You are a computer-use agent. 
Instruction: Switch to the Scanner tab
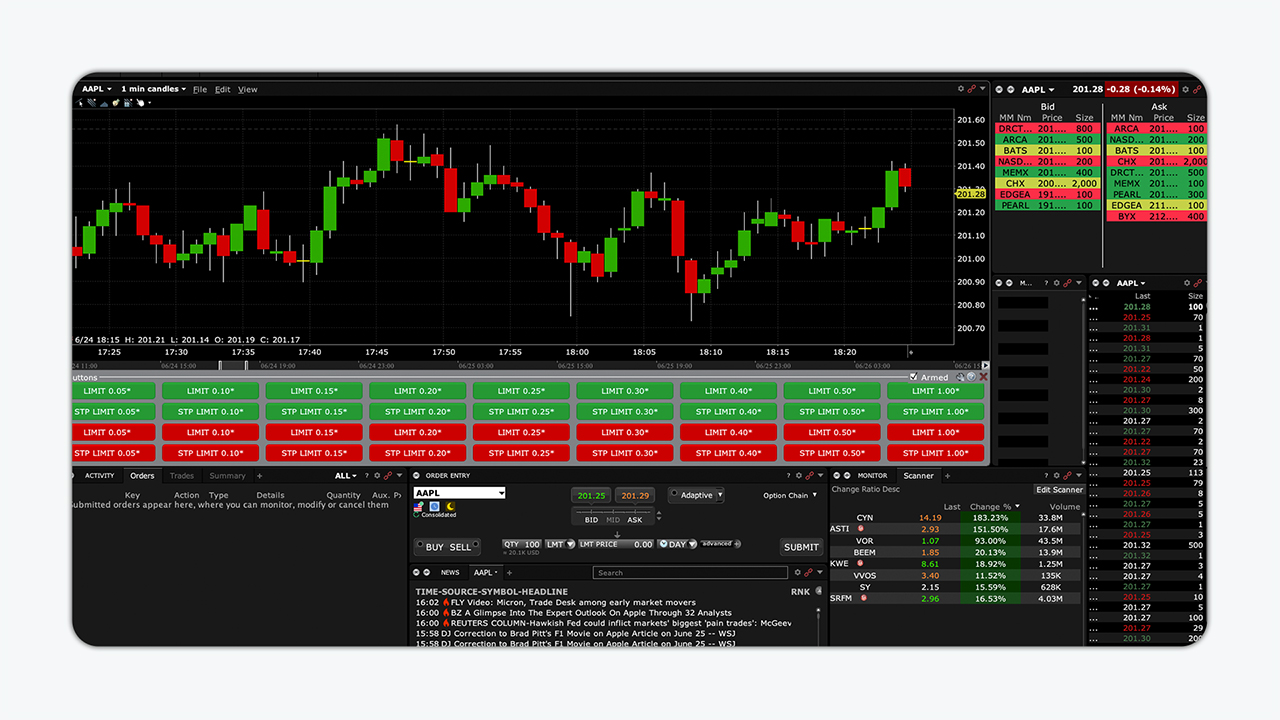click(919, 476)
